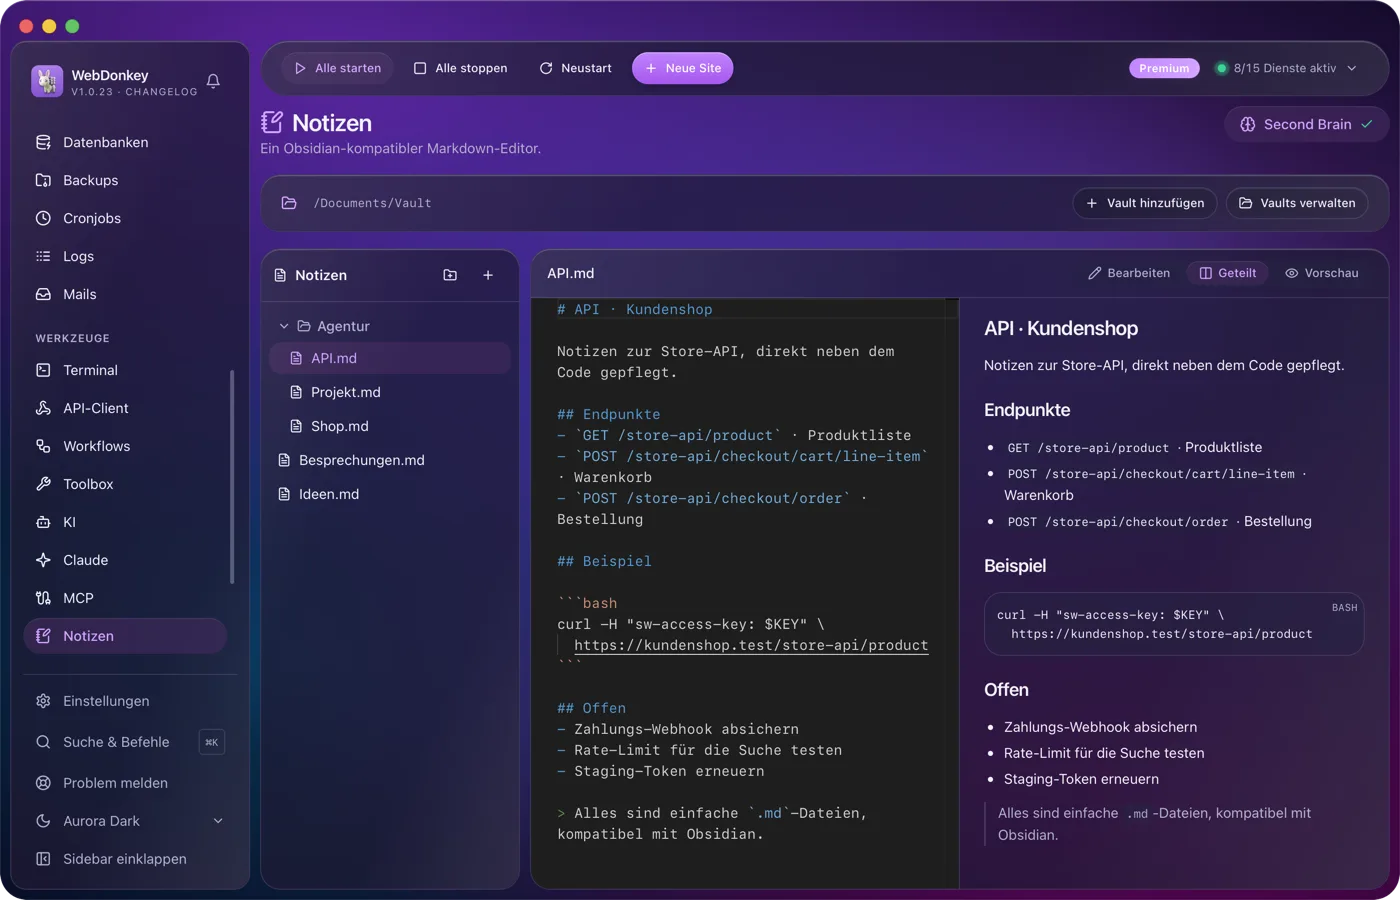The width and height of the screenshot is (1400, 900).
Task: Switch to Vorschau preview mode
Action: pyautogui.click(x=1322, y=273)
